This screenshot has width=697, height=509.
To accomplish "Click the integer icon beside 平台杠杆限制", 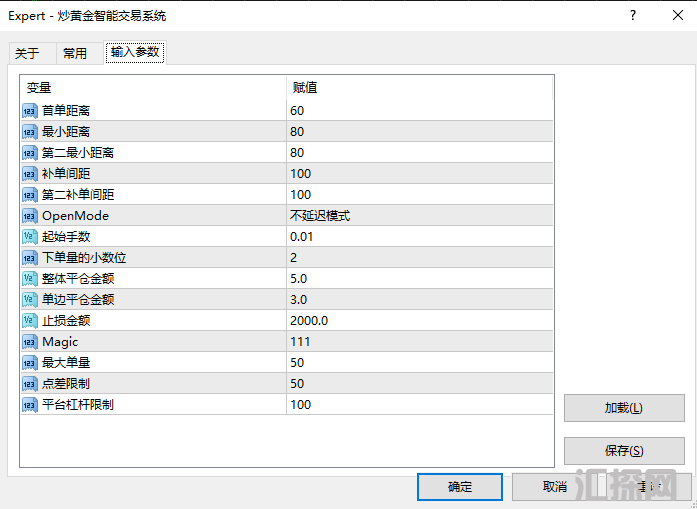I will coord(30,405).
